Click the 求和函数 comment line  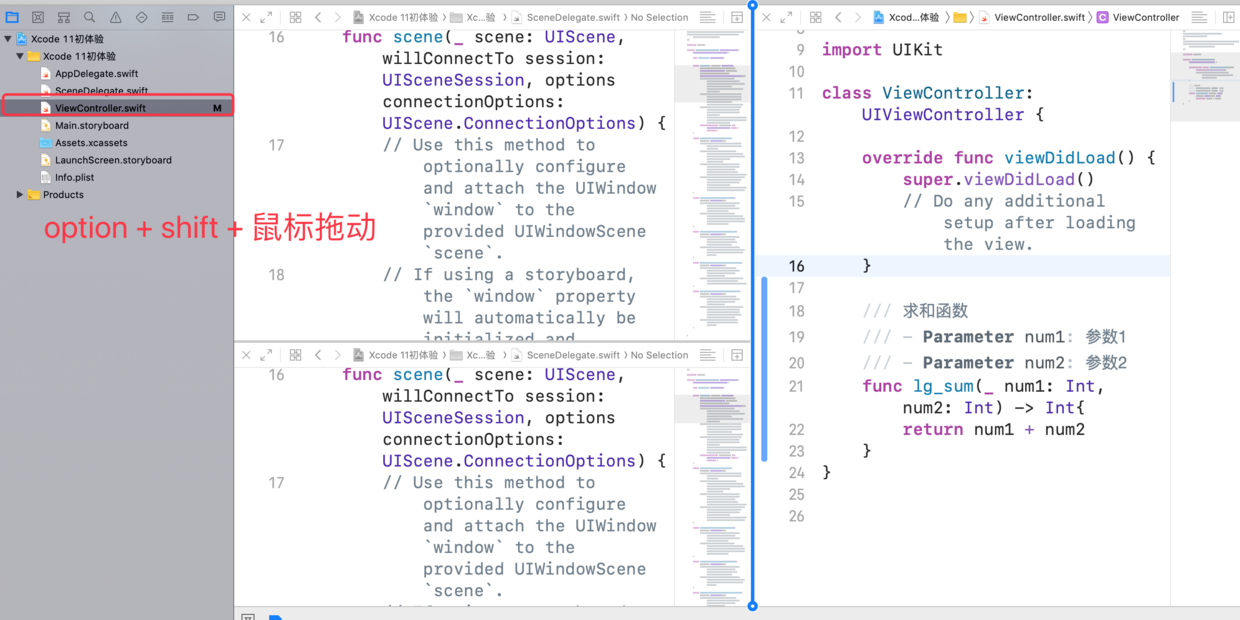pos(915,311)
